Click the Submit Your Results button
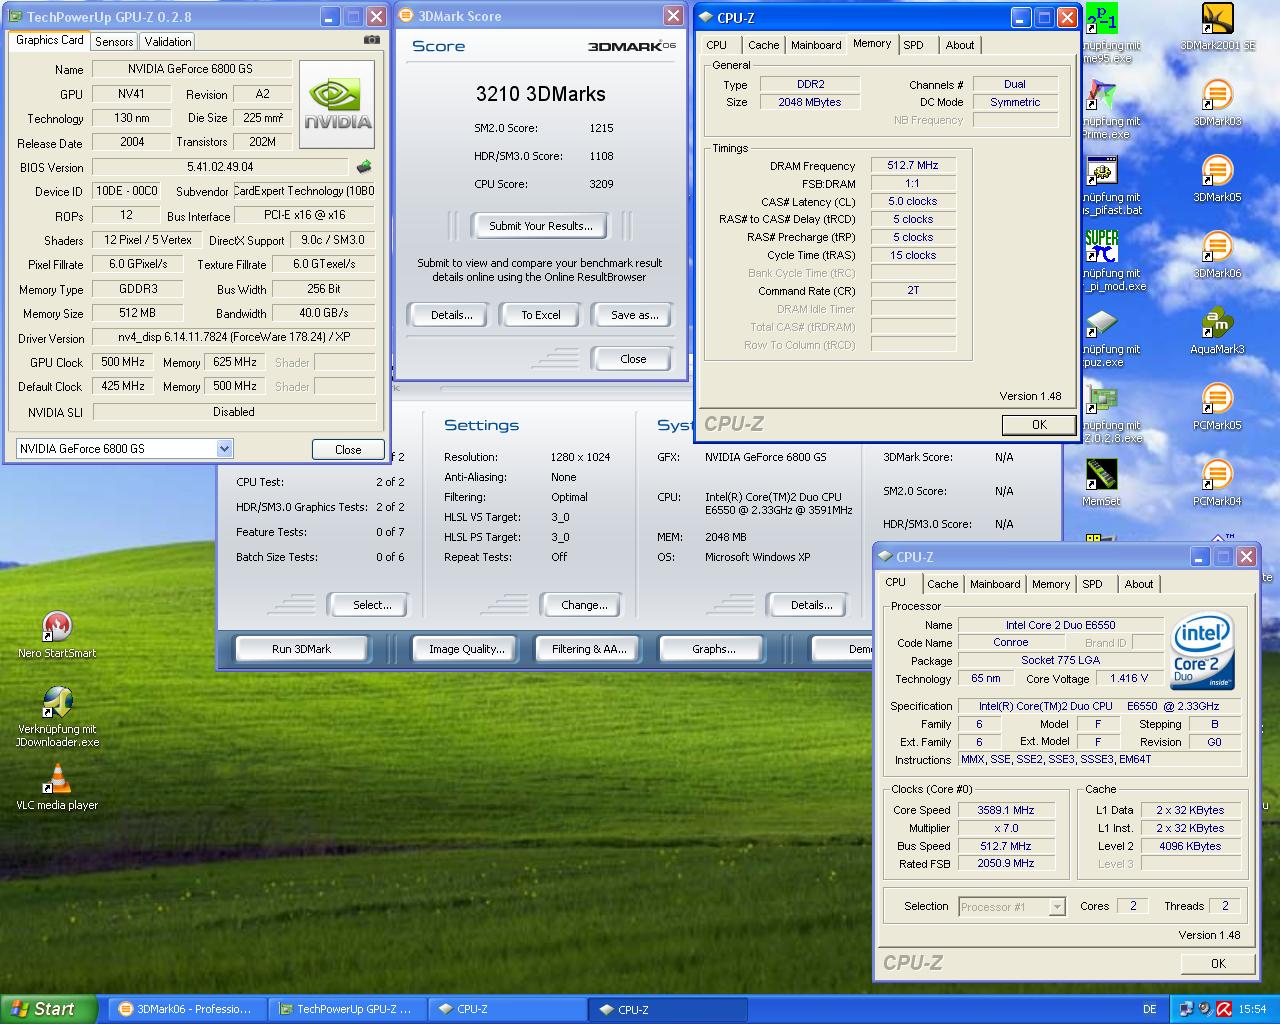1280x1024 pixels. pyautogui.click(x=541, y=226)
